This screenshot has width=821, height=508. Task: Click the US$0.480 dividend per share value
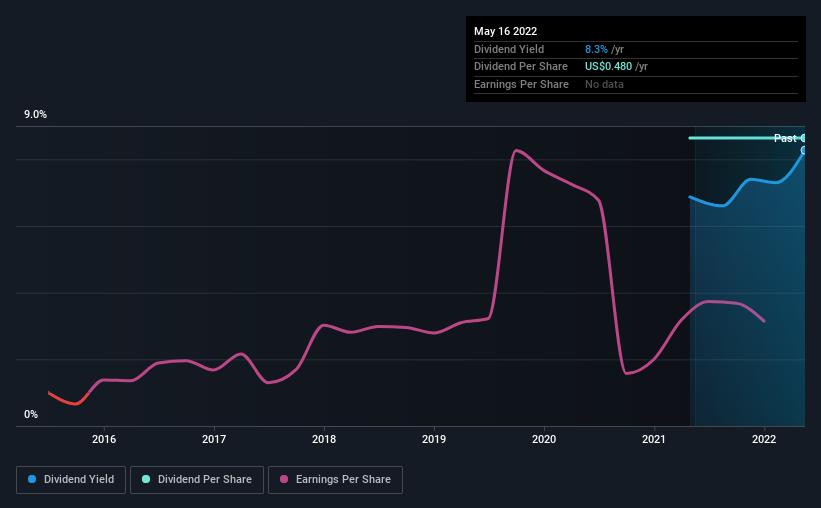point(608,67)
